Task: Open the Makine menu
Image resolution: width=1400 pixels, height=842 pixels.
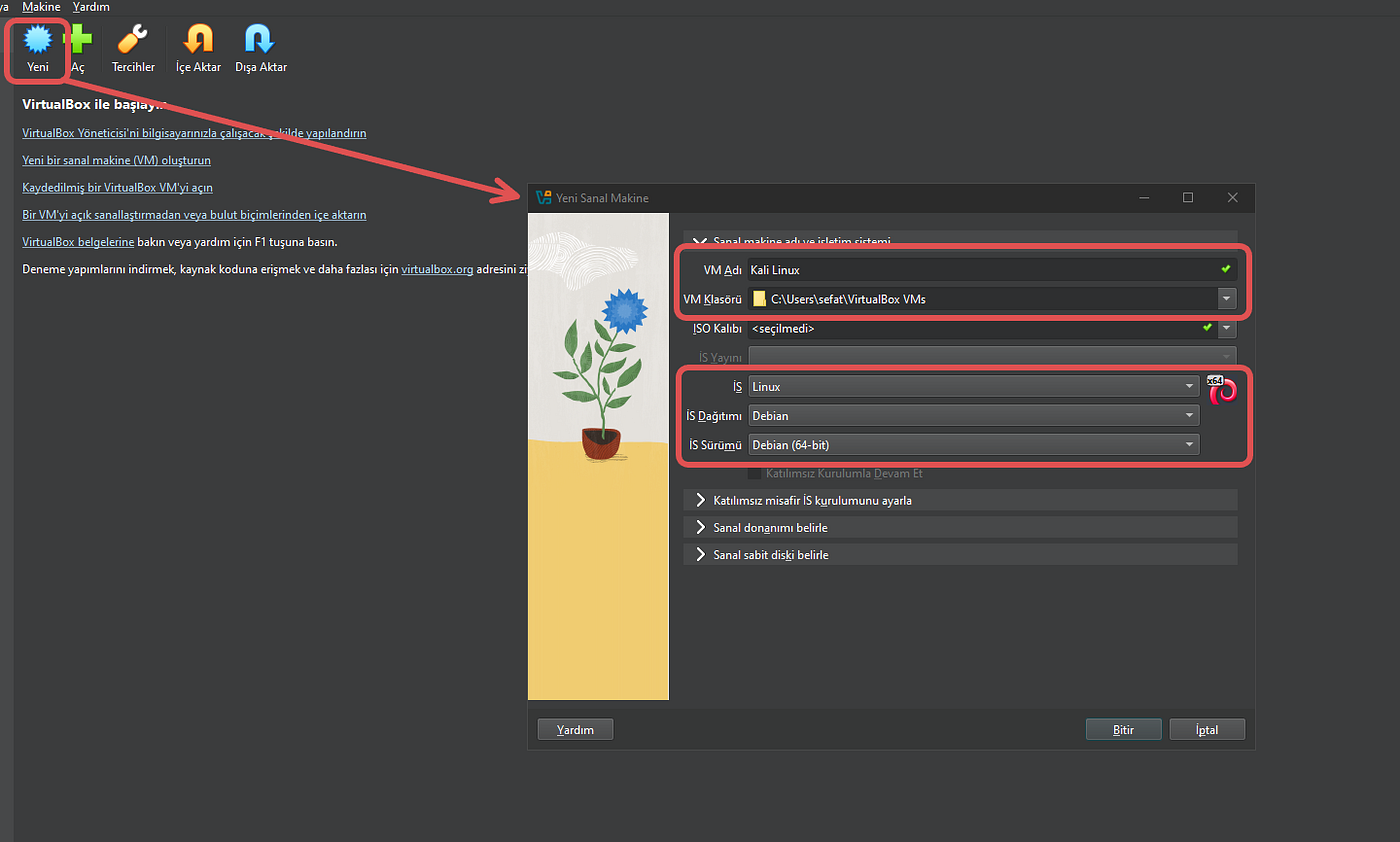Action: pos(41,7)
